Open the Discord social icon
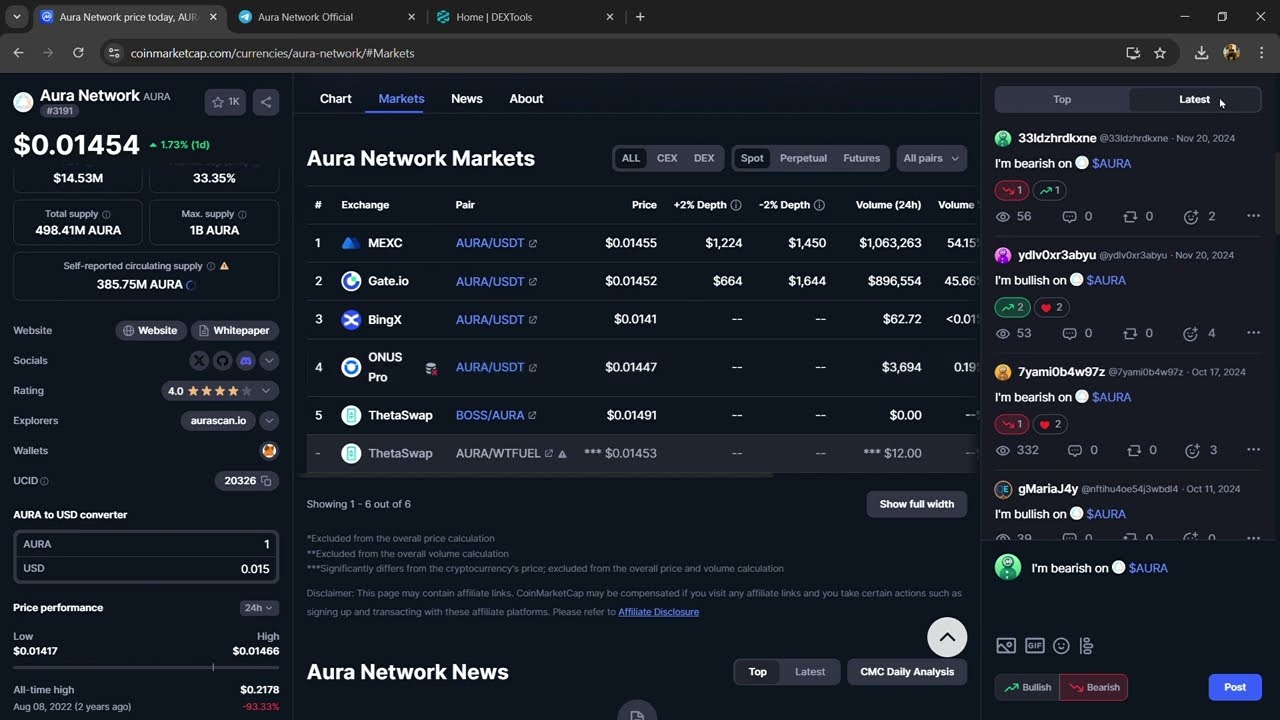 (245, 360)
